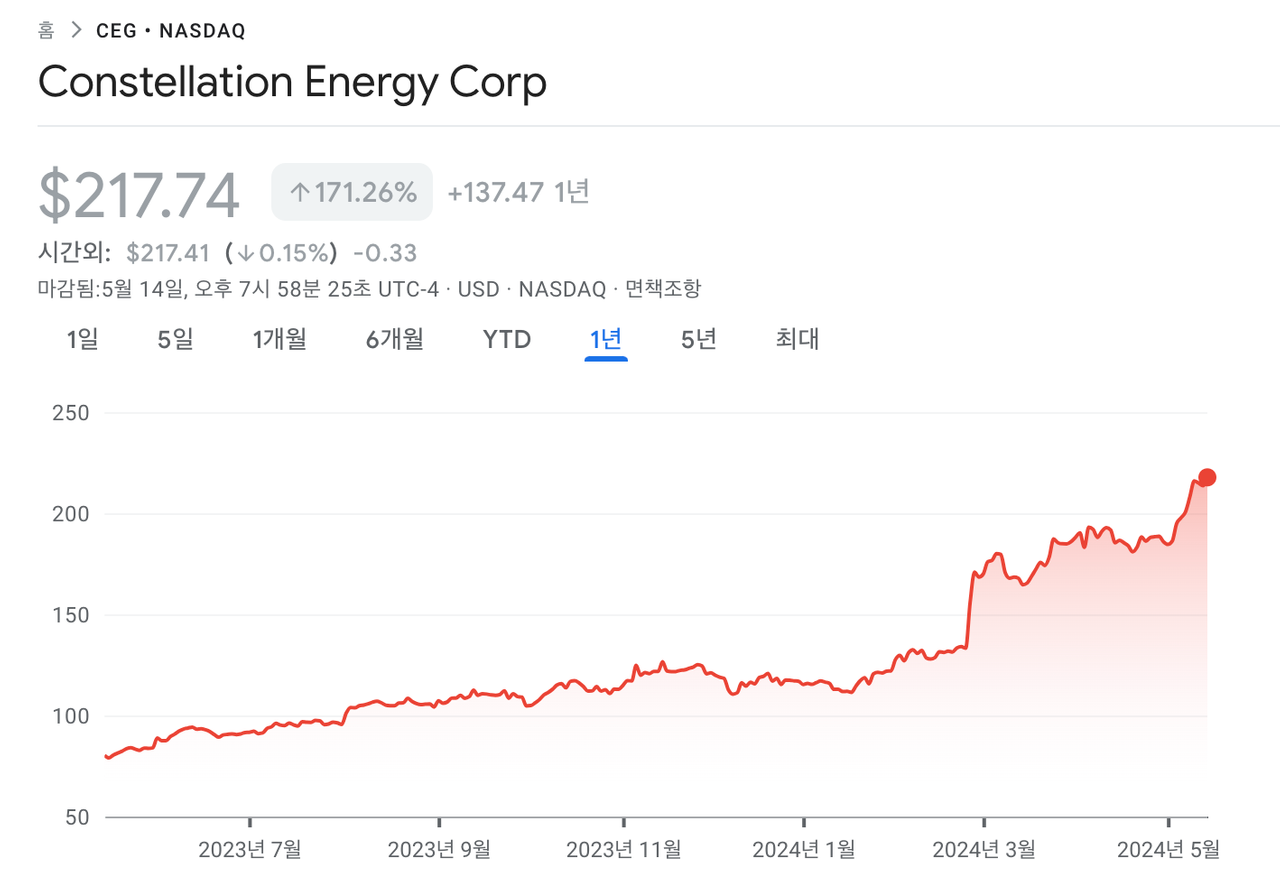
Task: Open the 면책조항 disclaimer link
Action: click(663, 290)
